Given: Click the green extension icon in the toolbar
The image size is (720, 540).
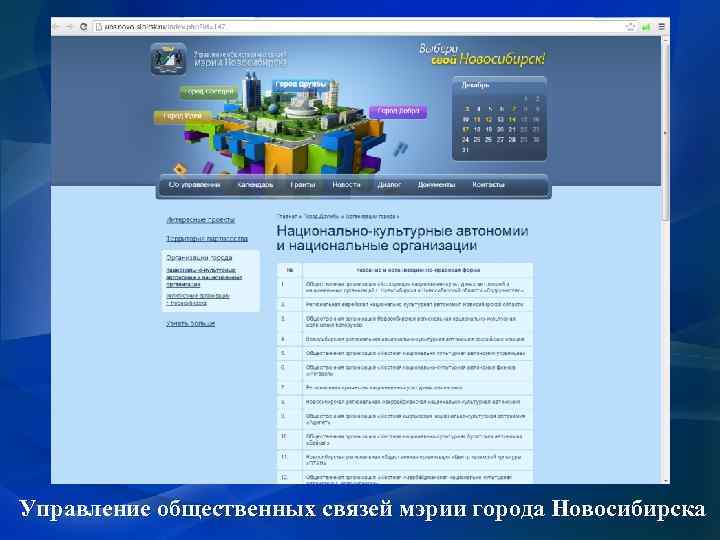Looking at the screenshot, I should [x=646, y=27].
